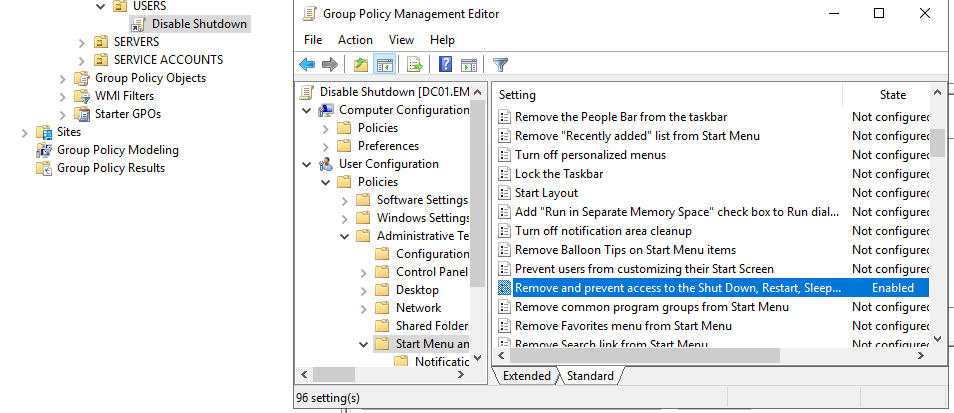Click the Show/Hide Action Pane icon
The image size is (954, 413).
(468, 65)
